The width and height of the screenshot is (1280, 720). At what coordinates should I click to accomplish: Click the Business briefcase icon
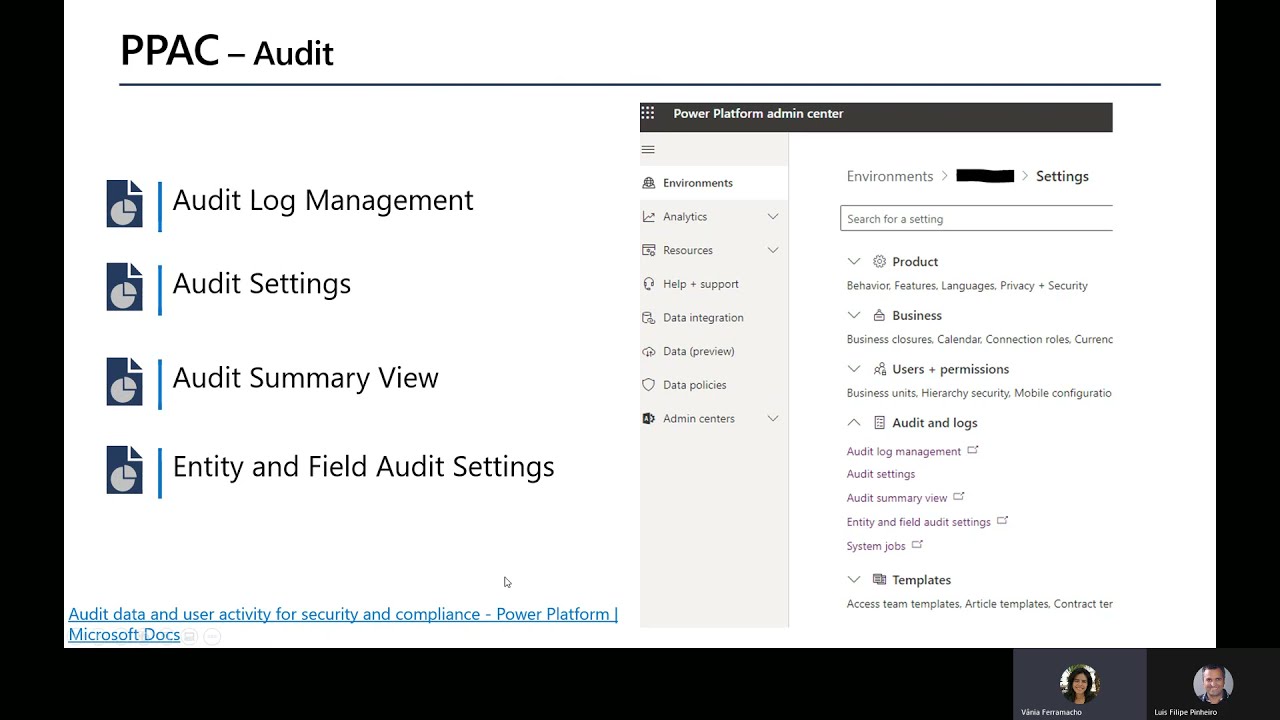click(880, 315)
